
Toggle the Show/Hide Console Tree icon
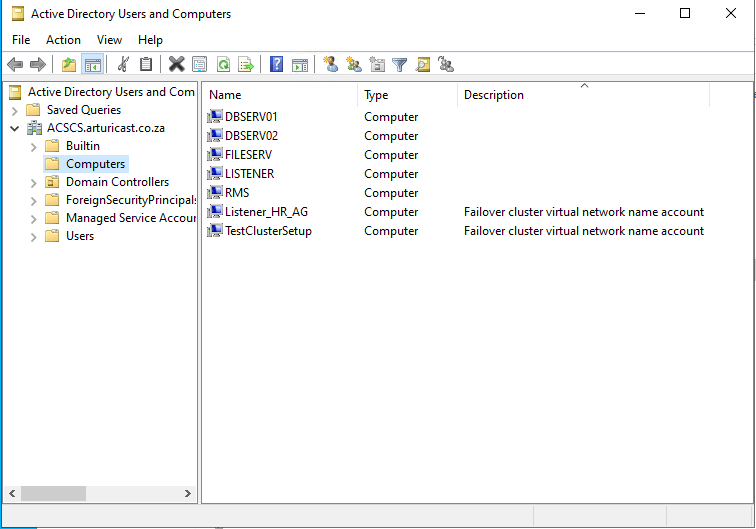[x=92, y=65]
